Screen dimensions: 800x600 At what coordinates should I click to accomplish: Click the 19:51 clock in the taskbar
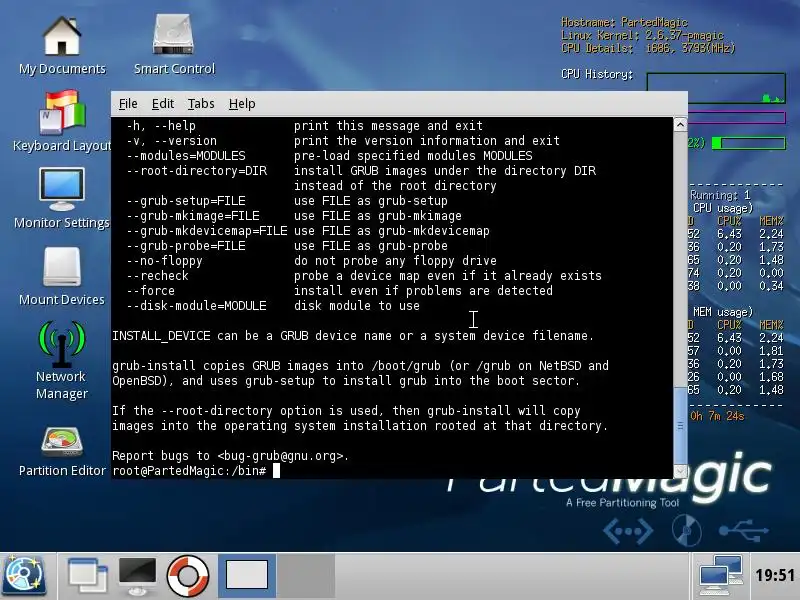coord(775,576)
